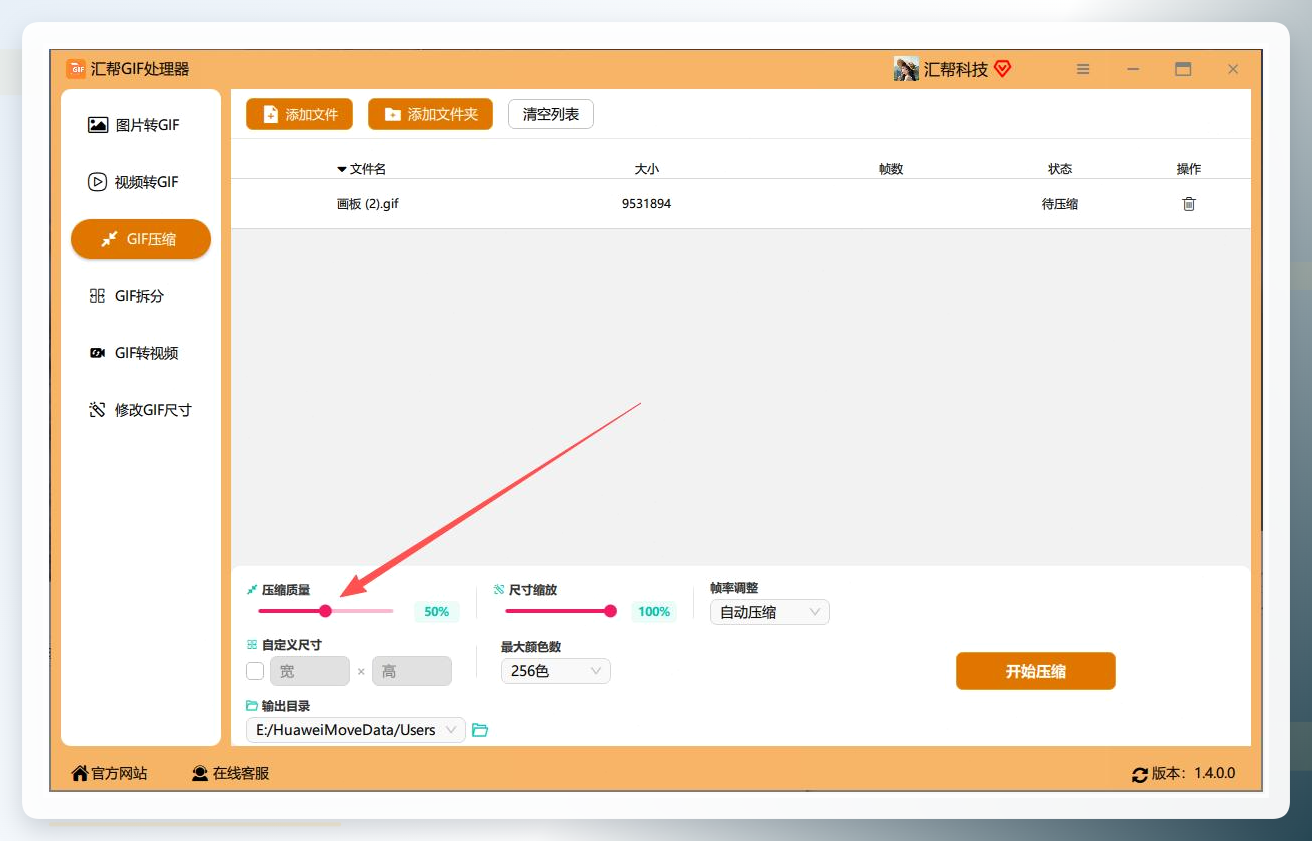The image size is (1312, 841).
Task: Clear the file list with 清空列表
Action: point(551,114)
